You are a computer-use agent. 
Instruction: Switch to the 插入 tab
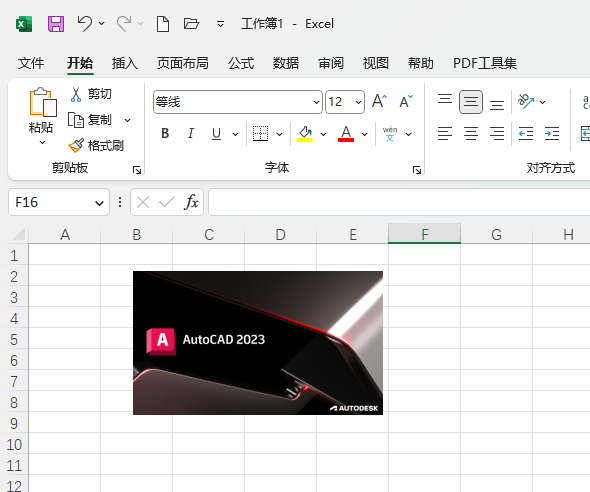pos(125,63)
